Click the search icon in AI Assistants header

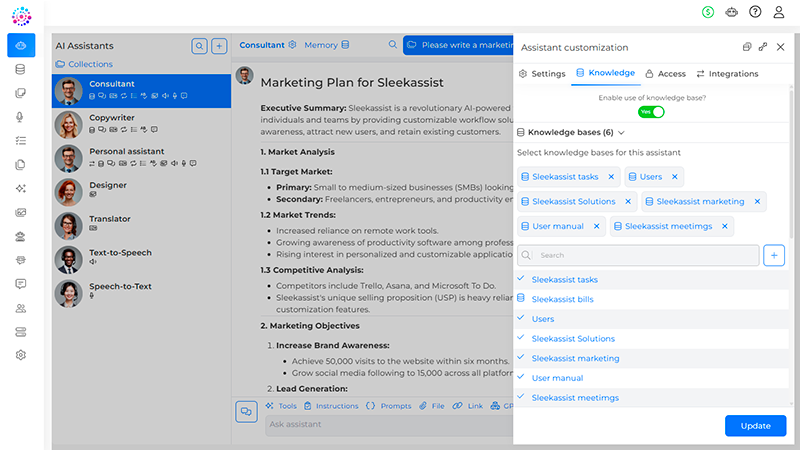pyautogui.click(x=200, y=46)
